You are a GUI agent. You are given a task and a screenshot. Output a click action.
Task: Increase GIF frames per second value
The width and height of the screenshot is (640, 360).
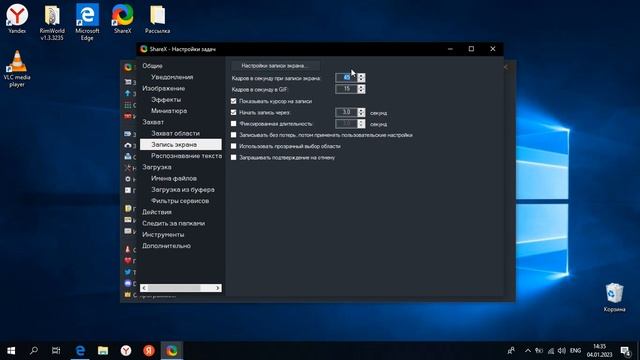(x=361, y=87)
